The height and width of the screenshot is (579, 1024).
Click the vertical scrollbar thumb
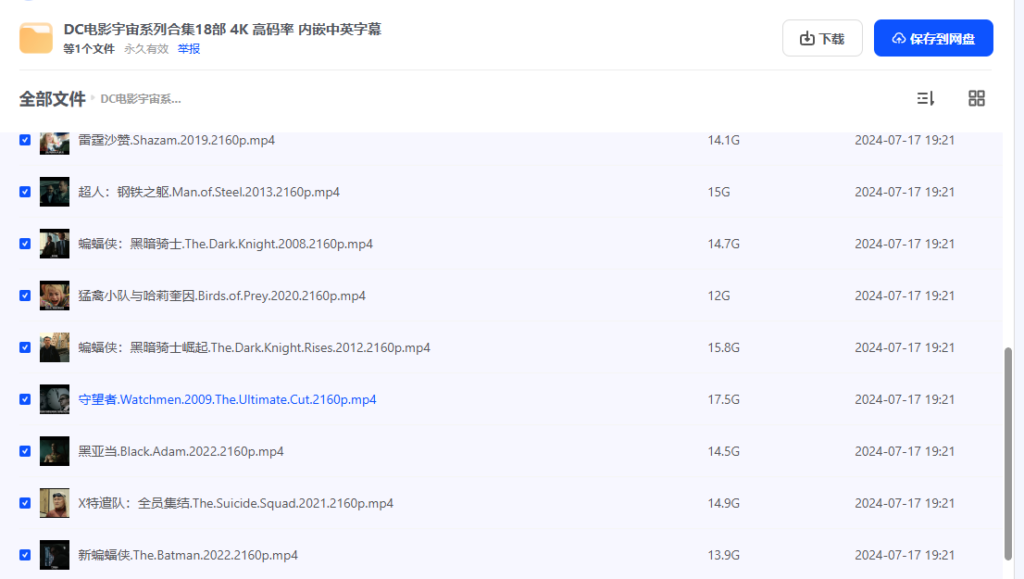[x=1008, y=454]
